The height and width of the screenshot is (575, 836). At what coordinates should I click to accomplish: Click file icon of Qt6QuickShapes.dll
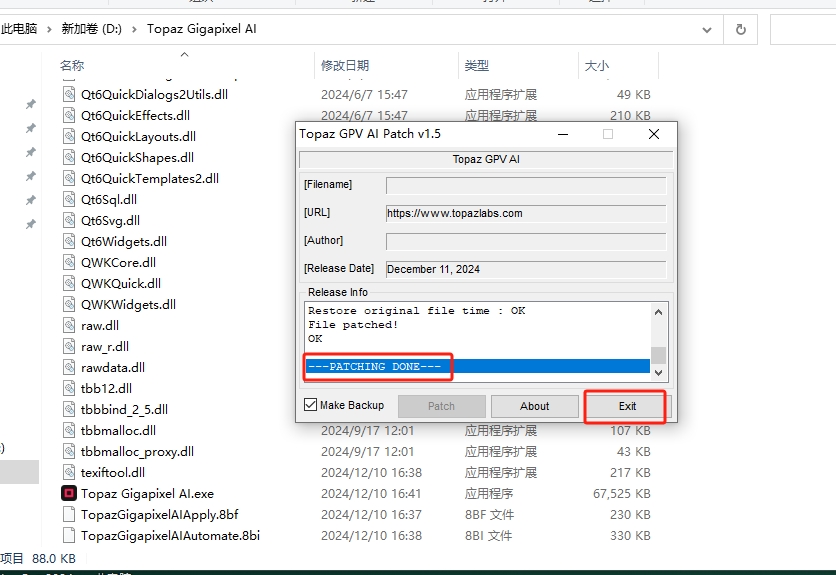[x=69, y=157]
